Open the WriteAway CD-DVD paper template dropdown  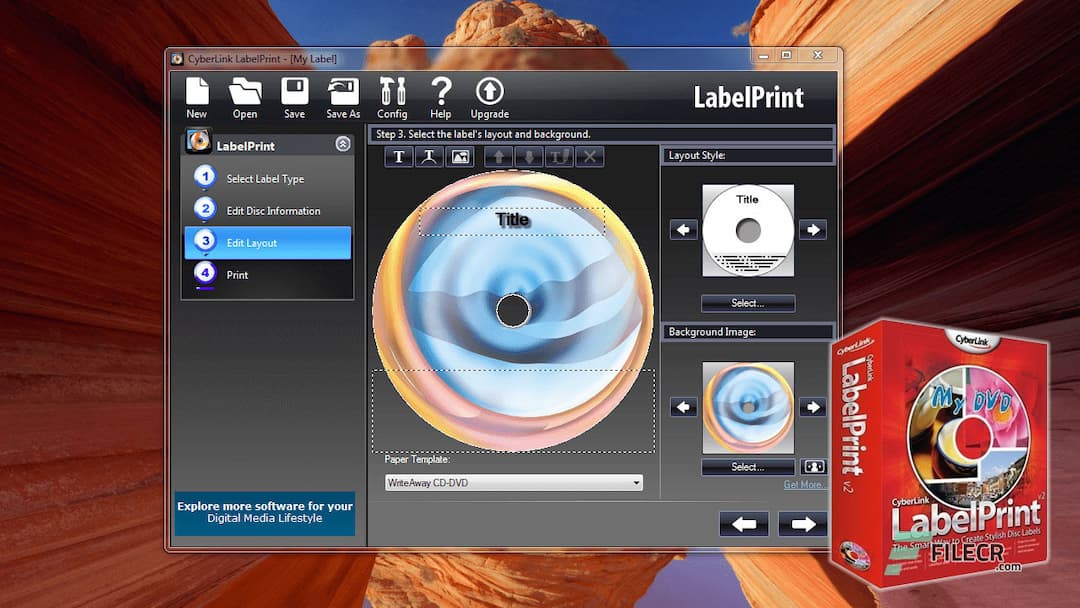[x=513, y=482]
